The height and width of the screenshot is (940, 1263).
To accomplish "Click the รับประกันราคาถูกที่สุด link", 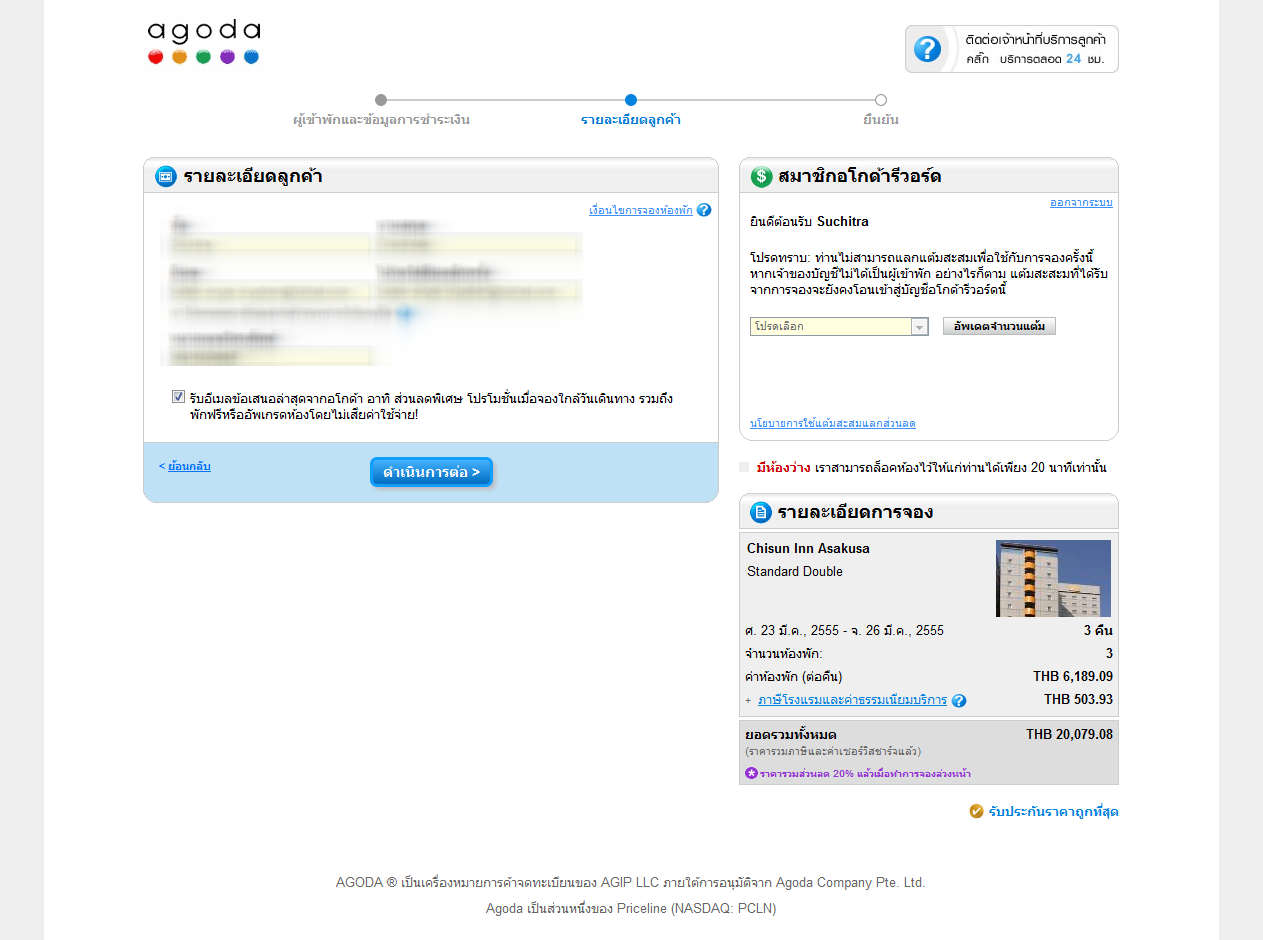I will coord(1053,811).
